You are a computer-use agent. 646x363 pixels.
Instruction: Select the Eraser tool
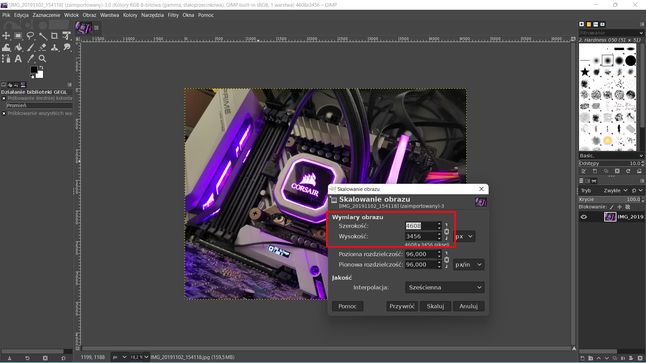coord(42,47)
